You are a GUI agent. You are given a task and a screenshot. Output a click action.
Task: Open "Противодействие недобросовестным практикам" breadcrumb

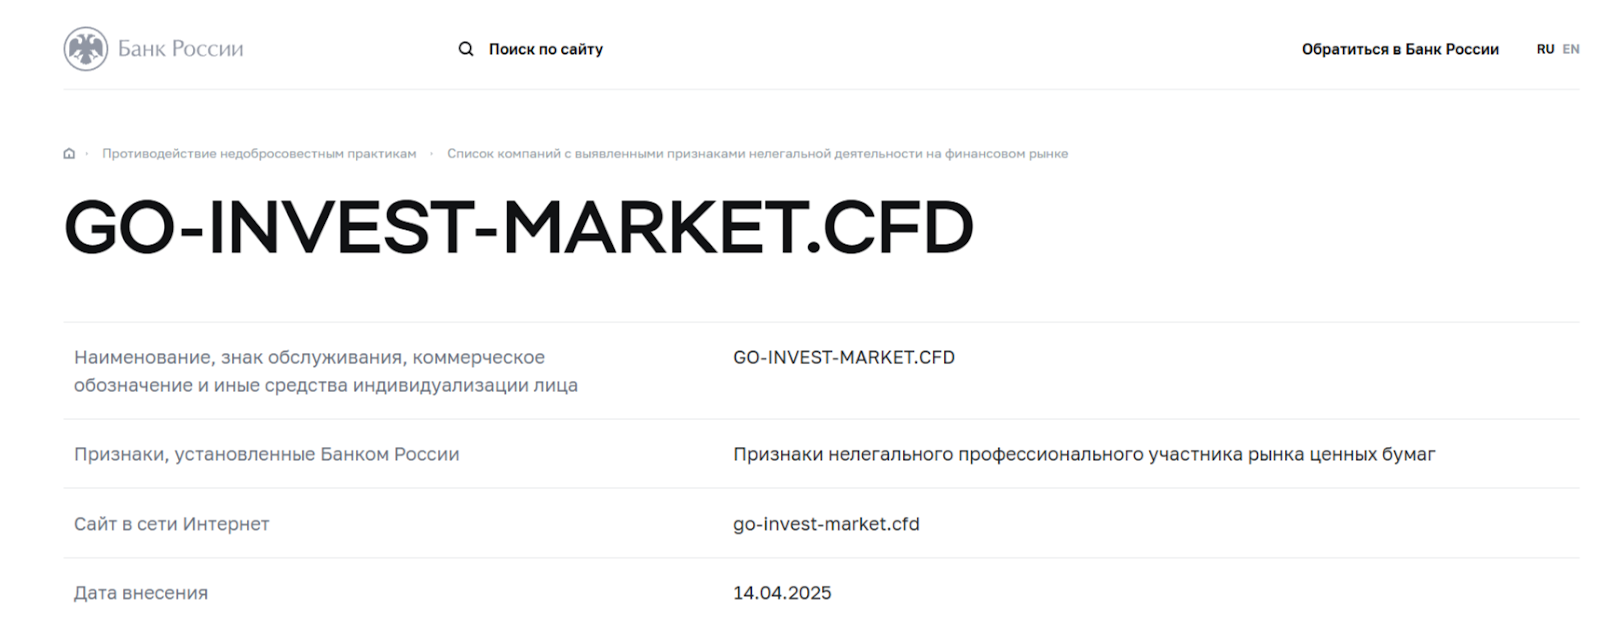(x=259, y=154)
